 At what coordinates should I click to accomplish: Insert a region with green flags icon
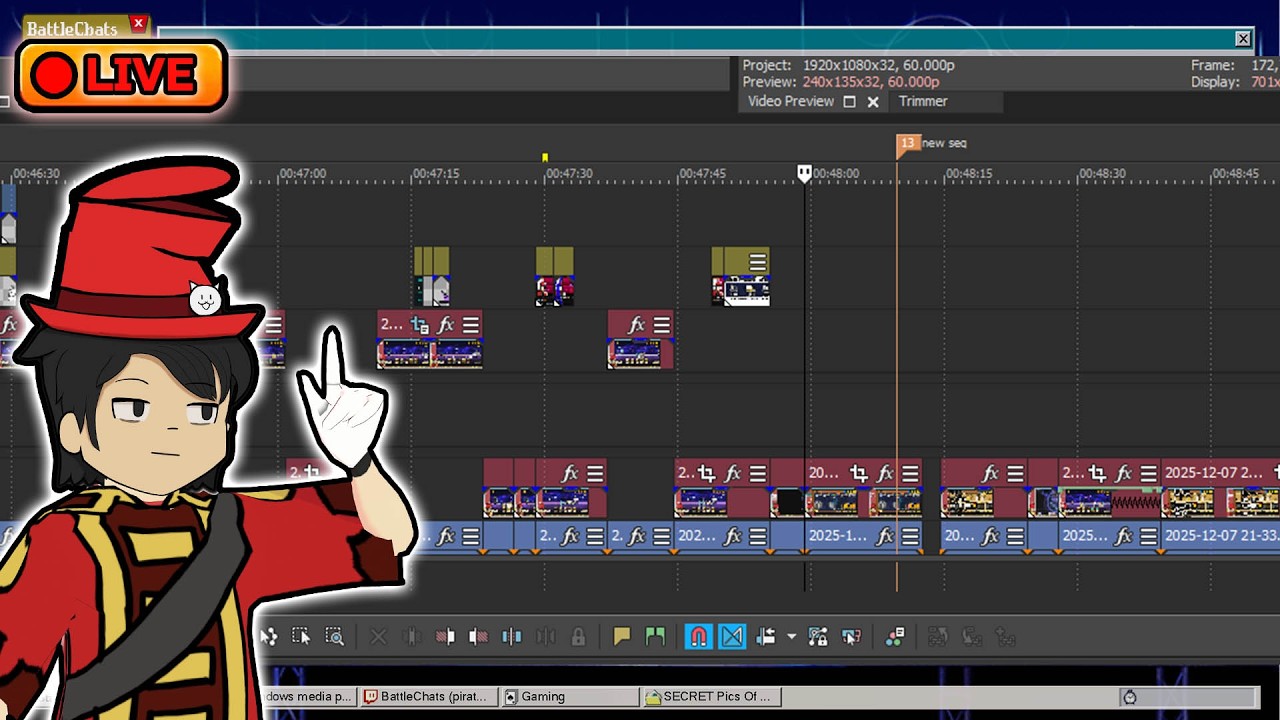(x=655, y=637)
